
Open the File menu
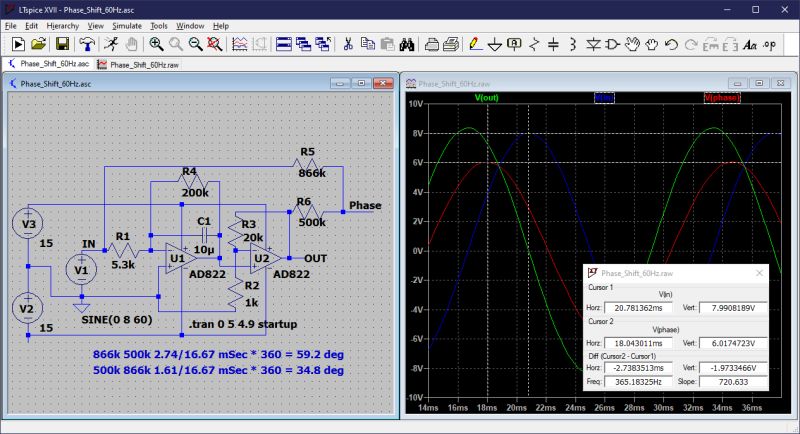[x=11, y=25]
